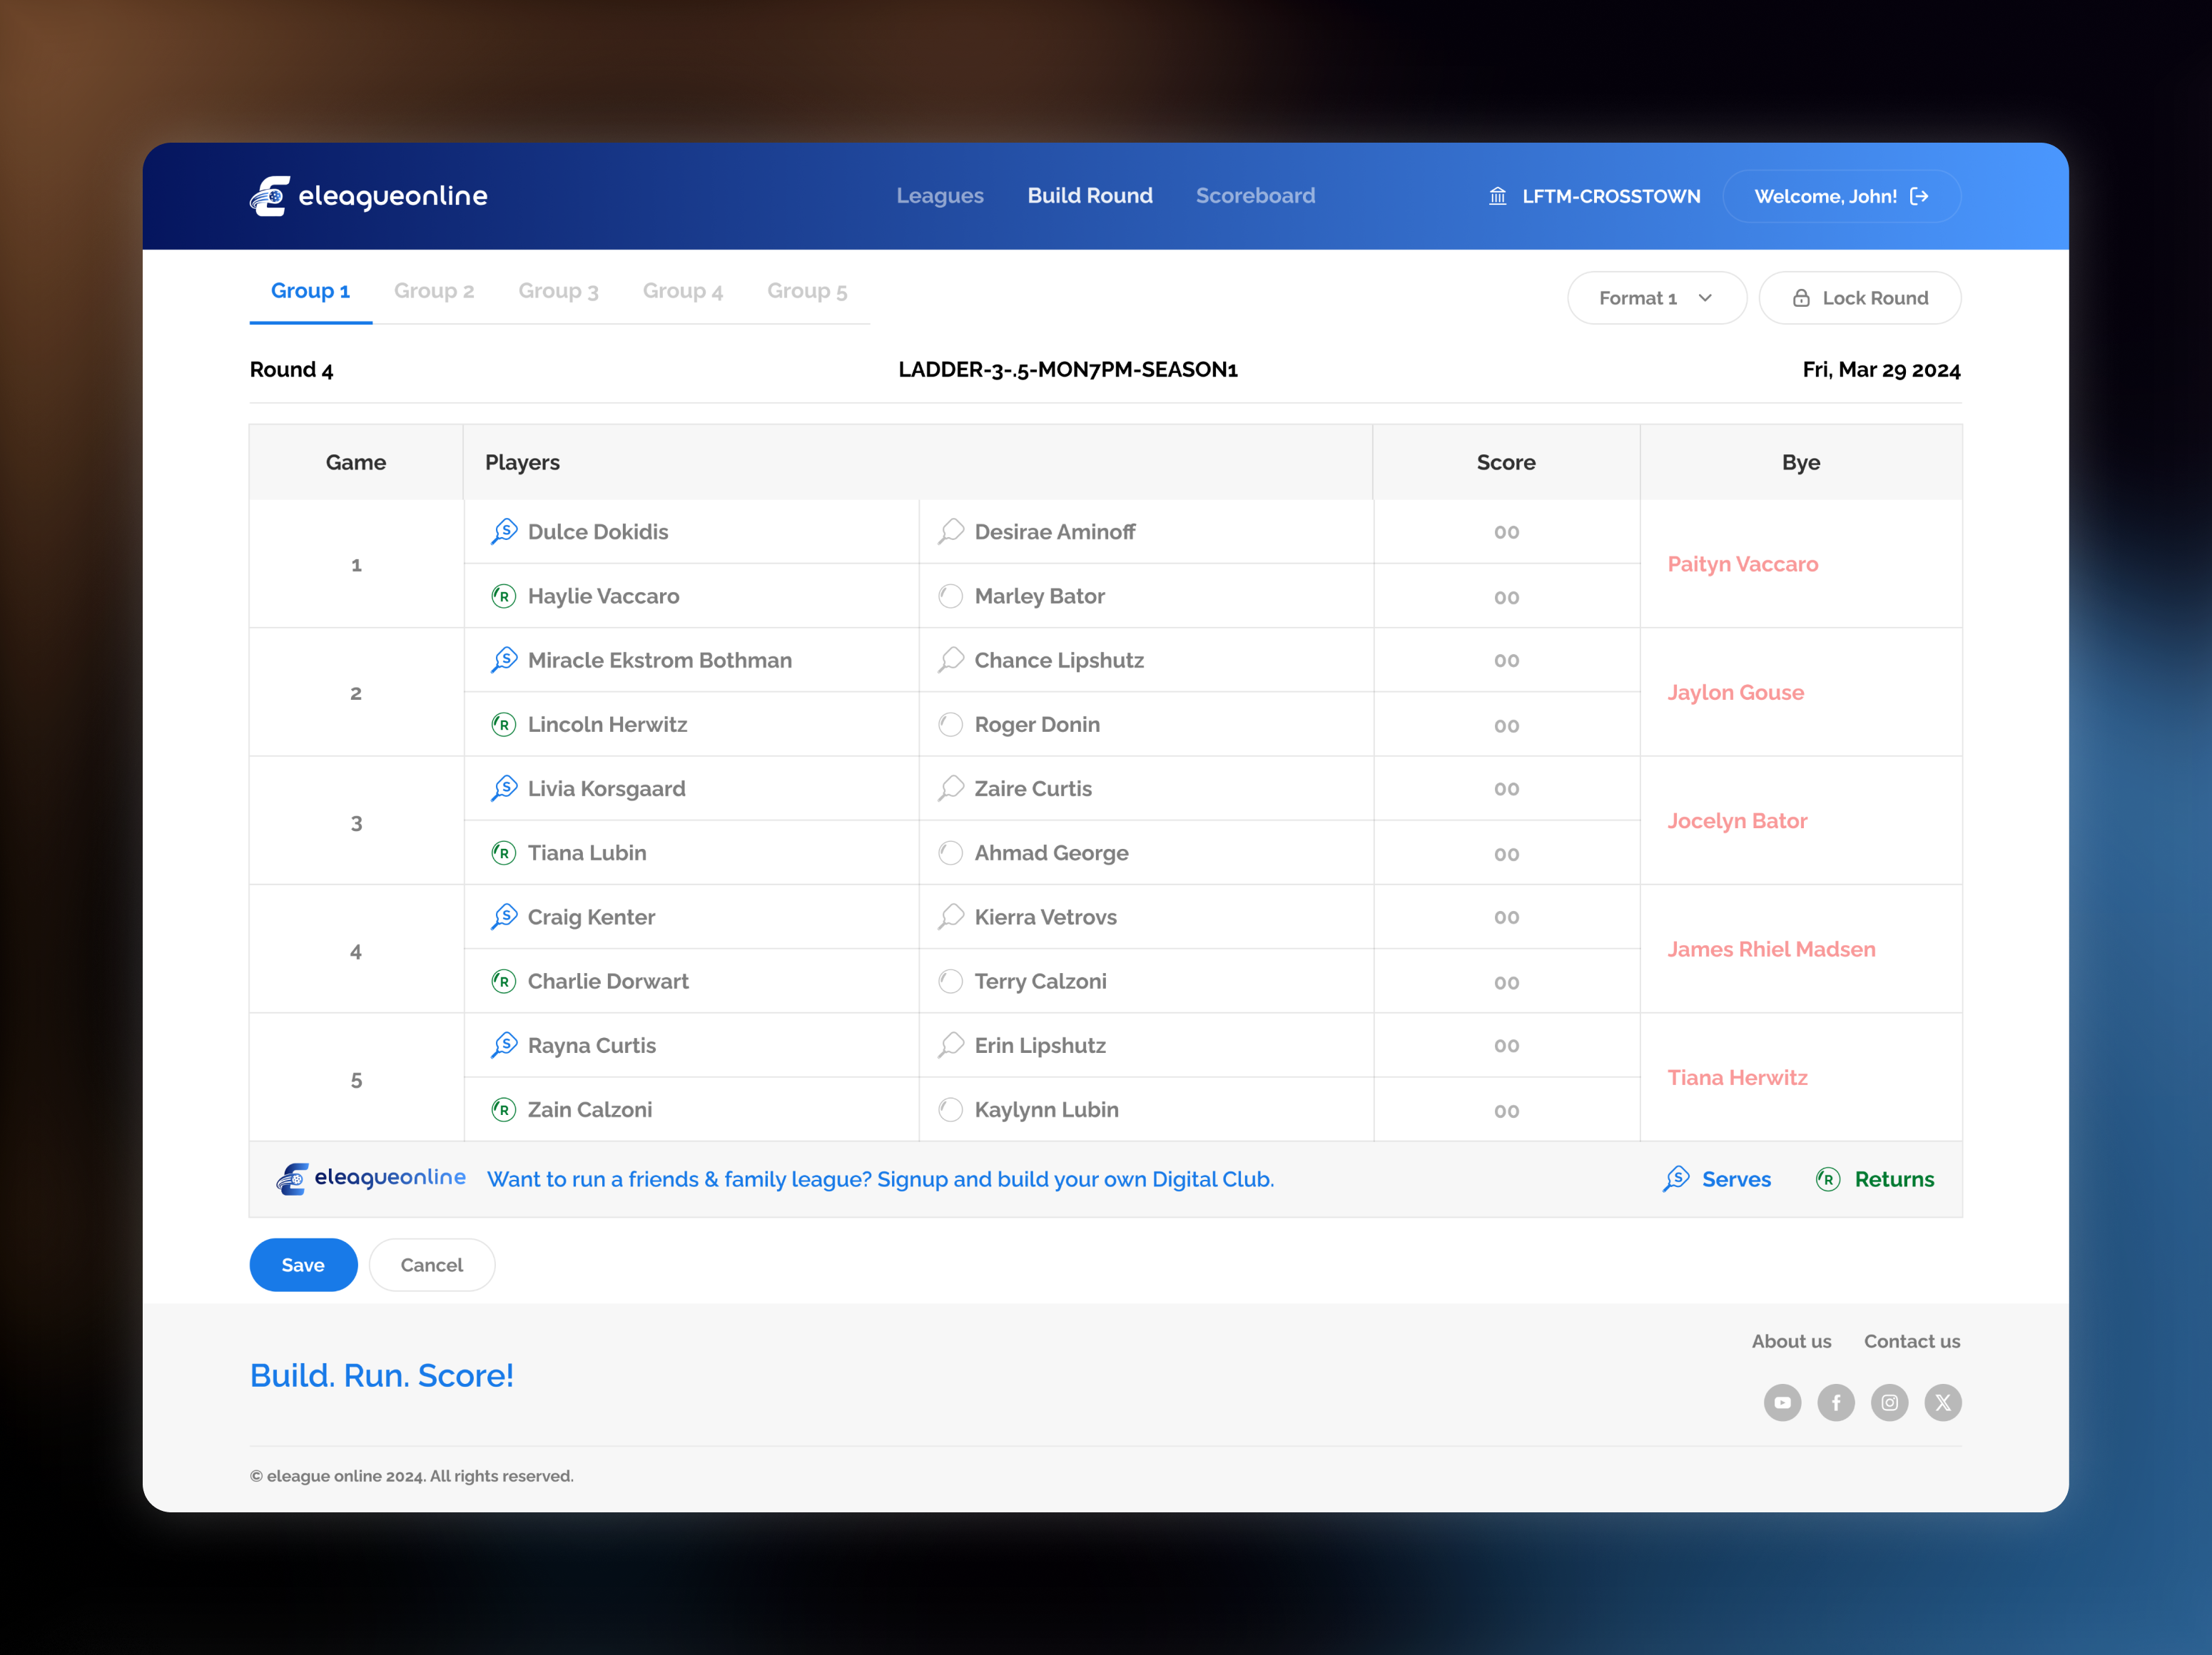
Task: Toggle the circle icon beside Kaylynn Lubin
Action: 950,1109
